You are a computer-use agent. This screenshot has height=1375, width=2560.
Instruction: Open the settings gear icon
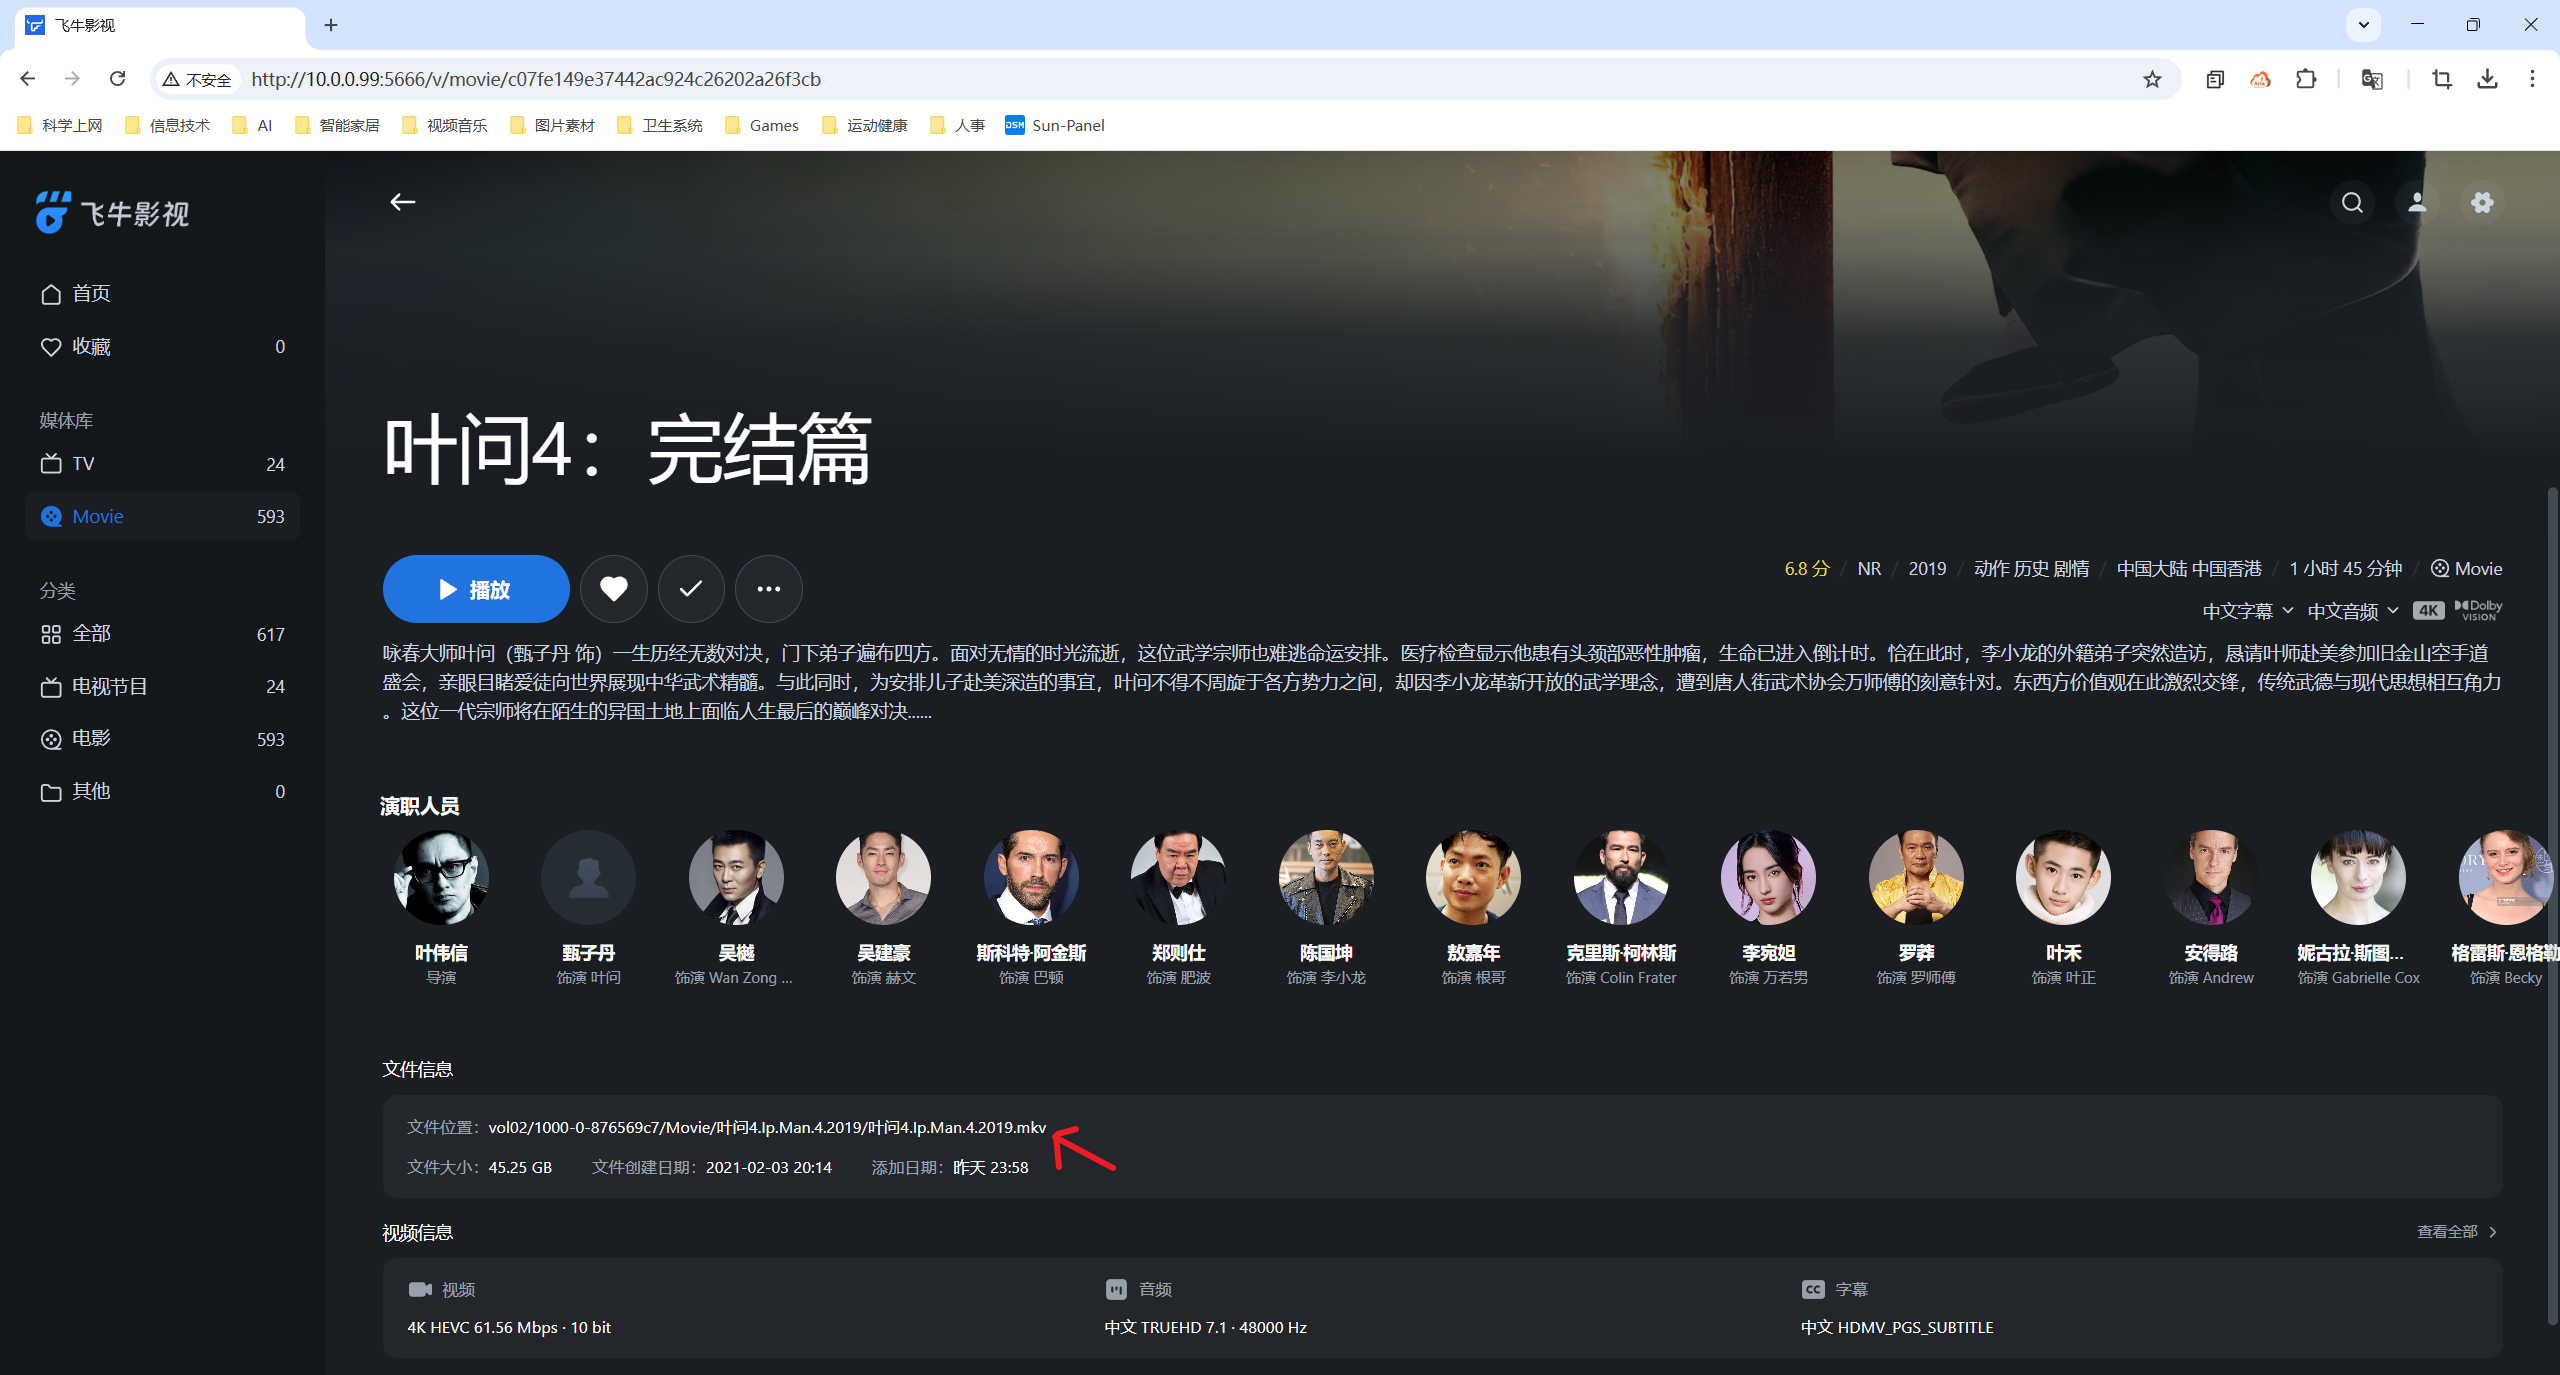(x=2482, y=203)
